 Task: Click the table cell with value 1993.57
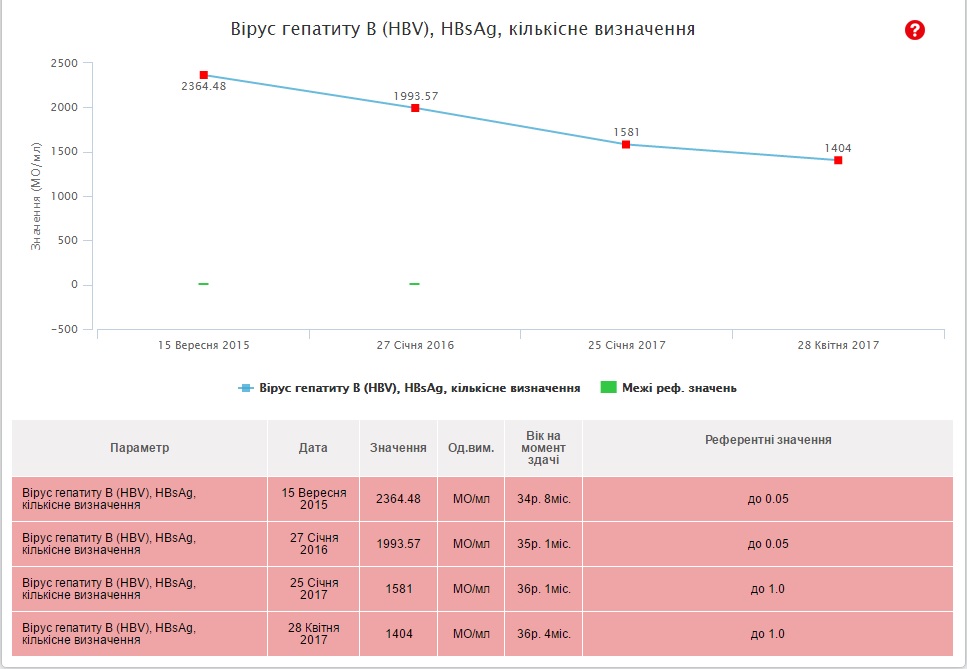tap(398, 544)
